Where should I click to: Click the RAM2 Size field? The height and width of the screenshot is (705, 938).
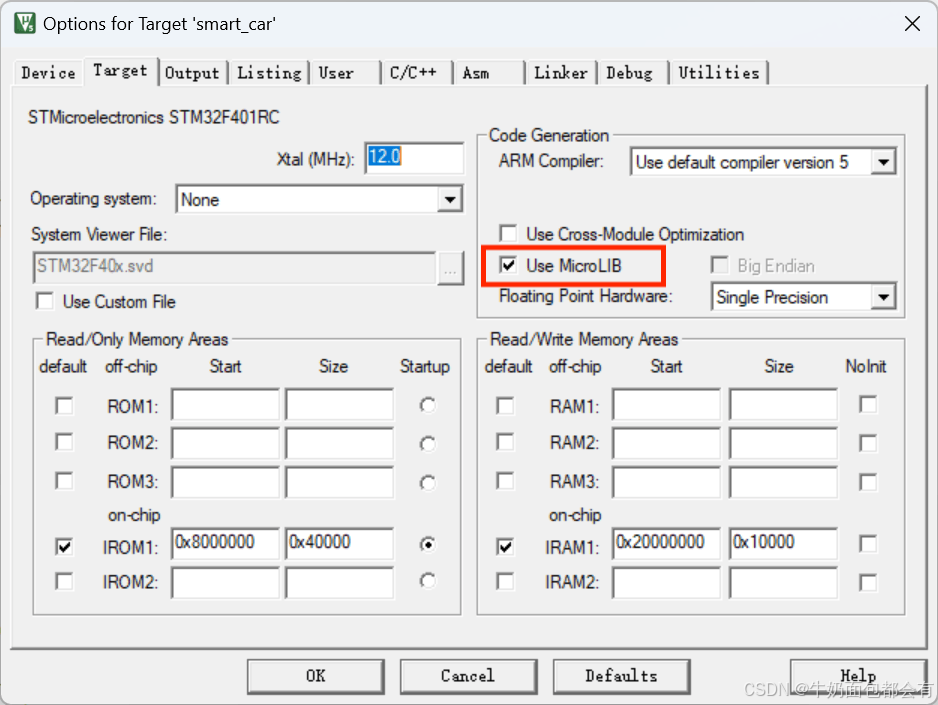click(x=783, y=443)
